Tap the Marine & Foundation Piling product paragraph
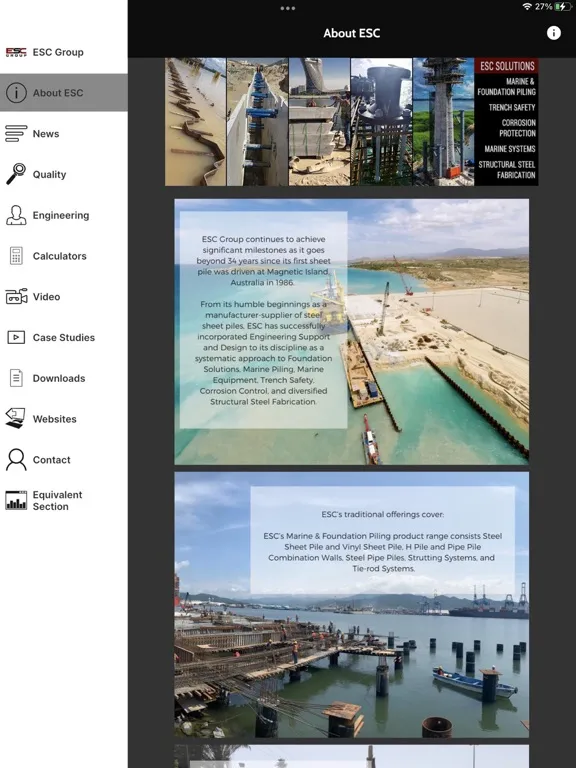This screenshot has width=576, height=768. pos(383,552)
